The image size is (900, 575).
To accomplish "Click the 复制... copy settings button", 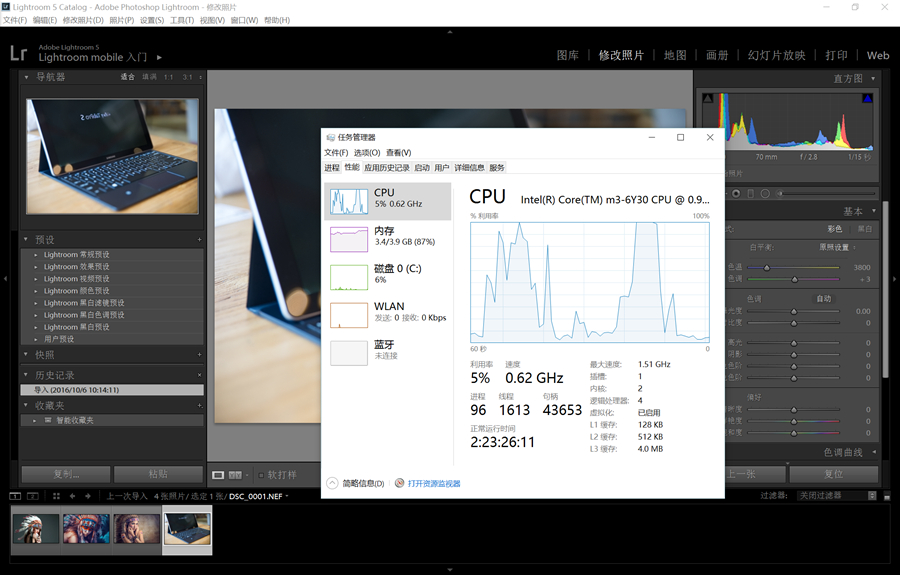I will [x=66, y=474].
